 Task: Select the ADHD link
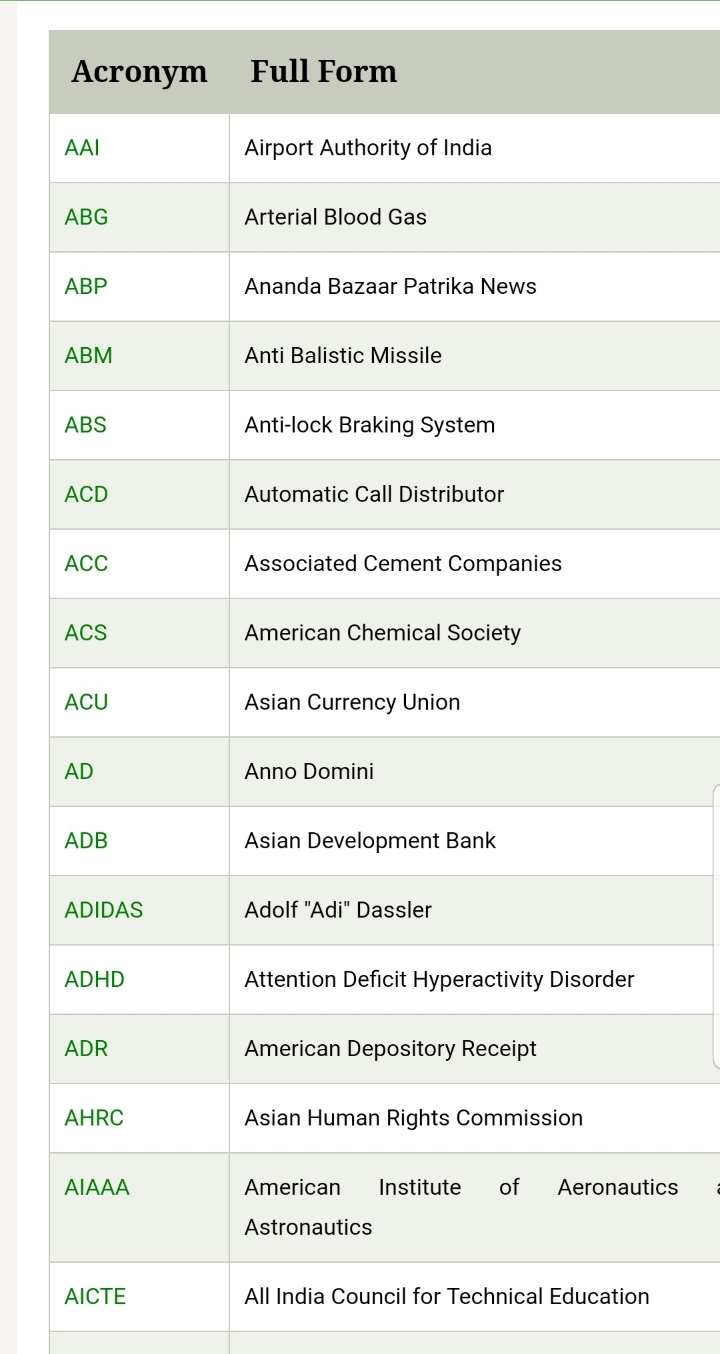95,980
